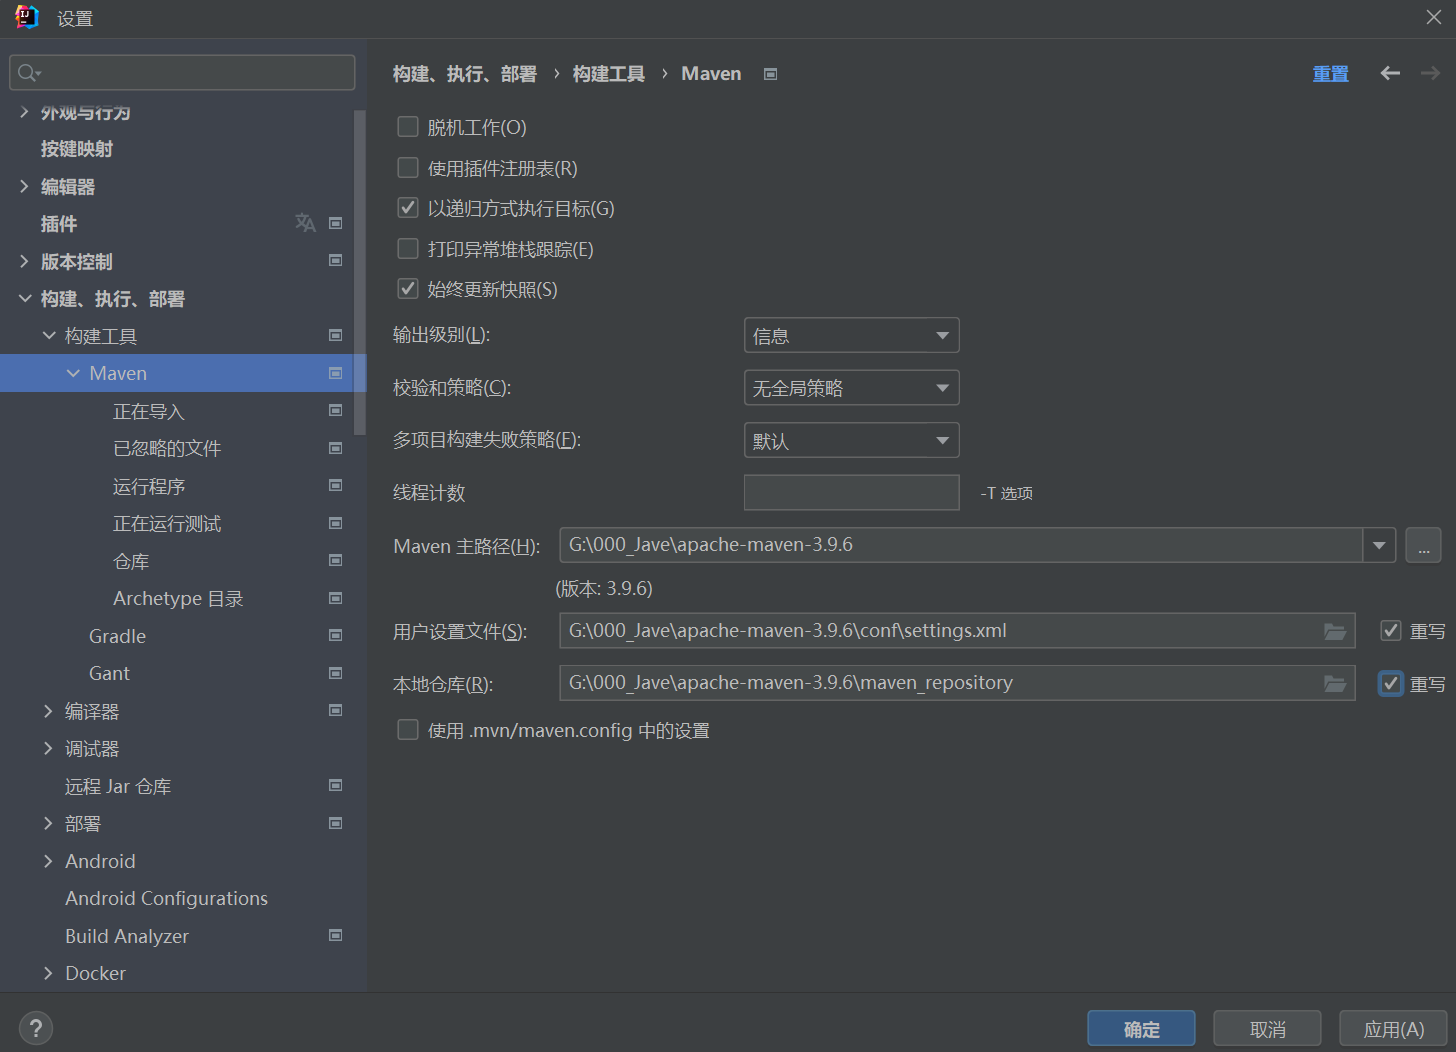Click project-level icon beside 构建工具
Viewport: 1456px width, 1052px height.
(x=336, y=335)
